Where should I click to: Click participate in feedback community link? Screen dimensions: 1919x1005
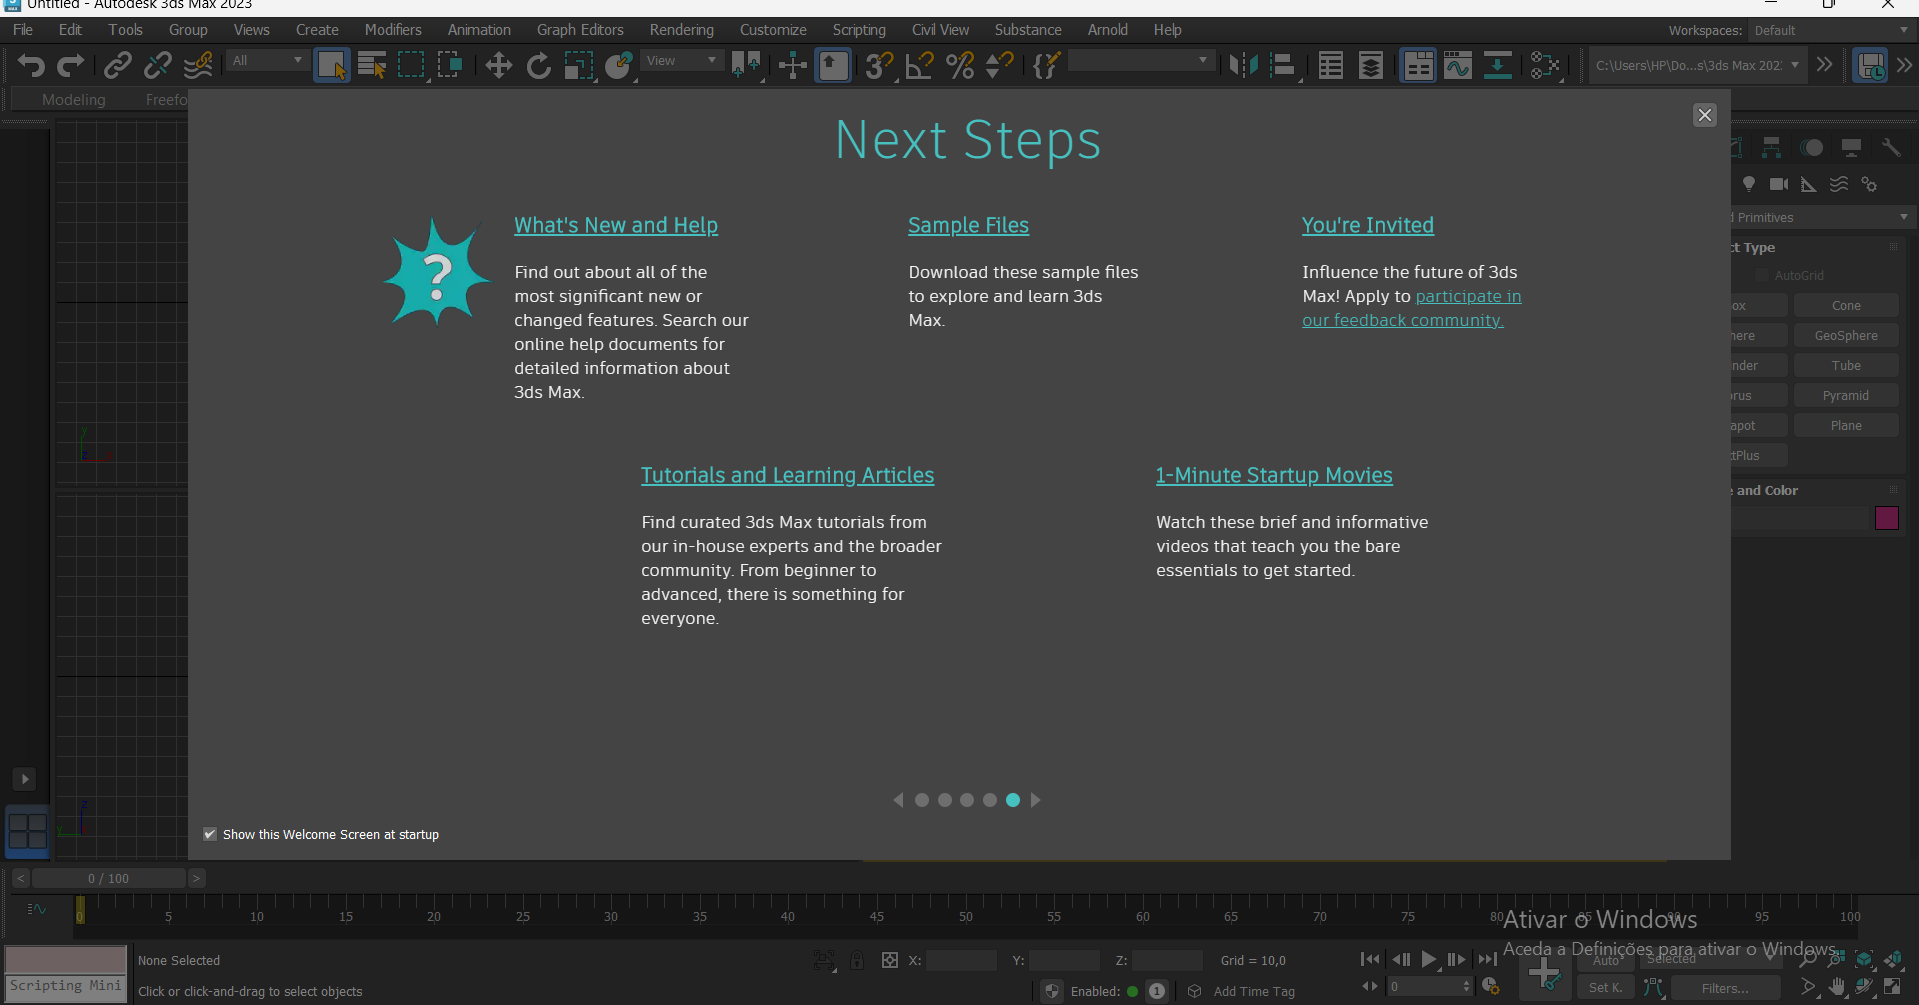point(1412,308)
